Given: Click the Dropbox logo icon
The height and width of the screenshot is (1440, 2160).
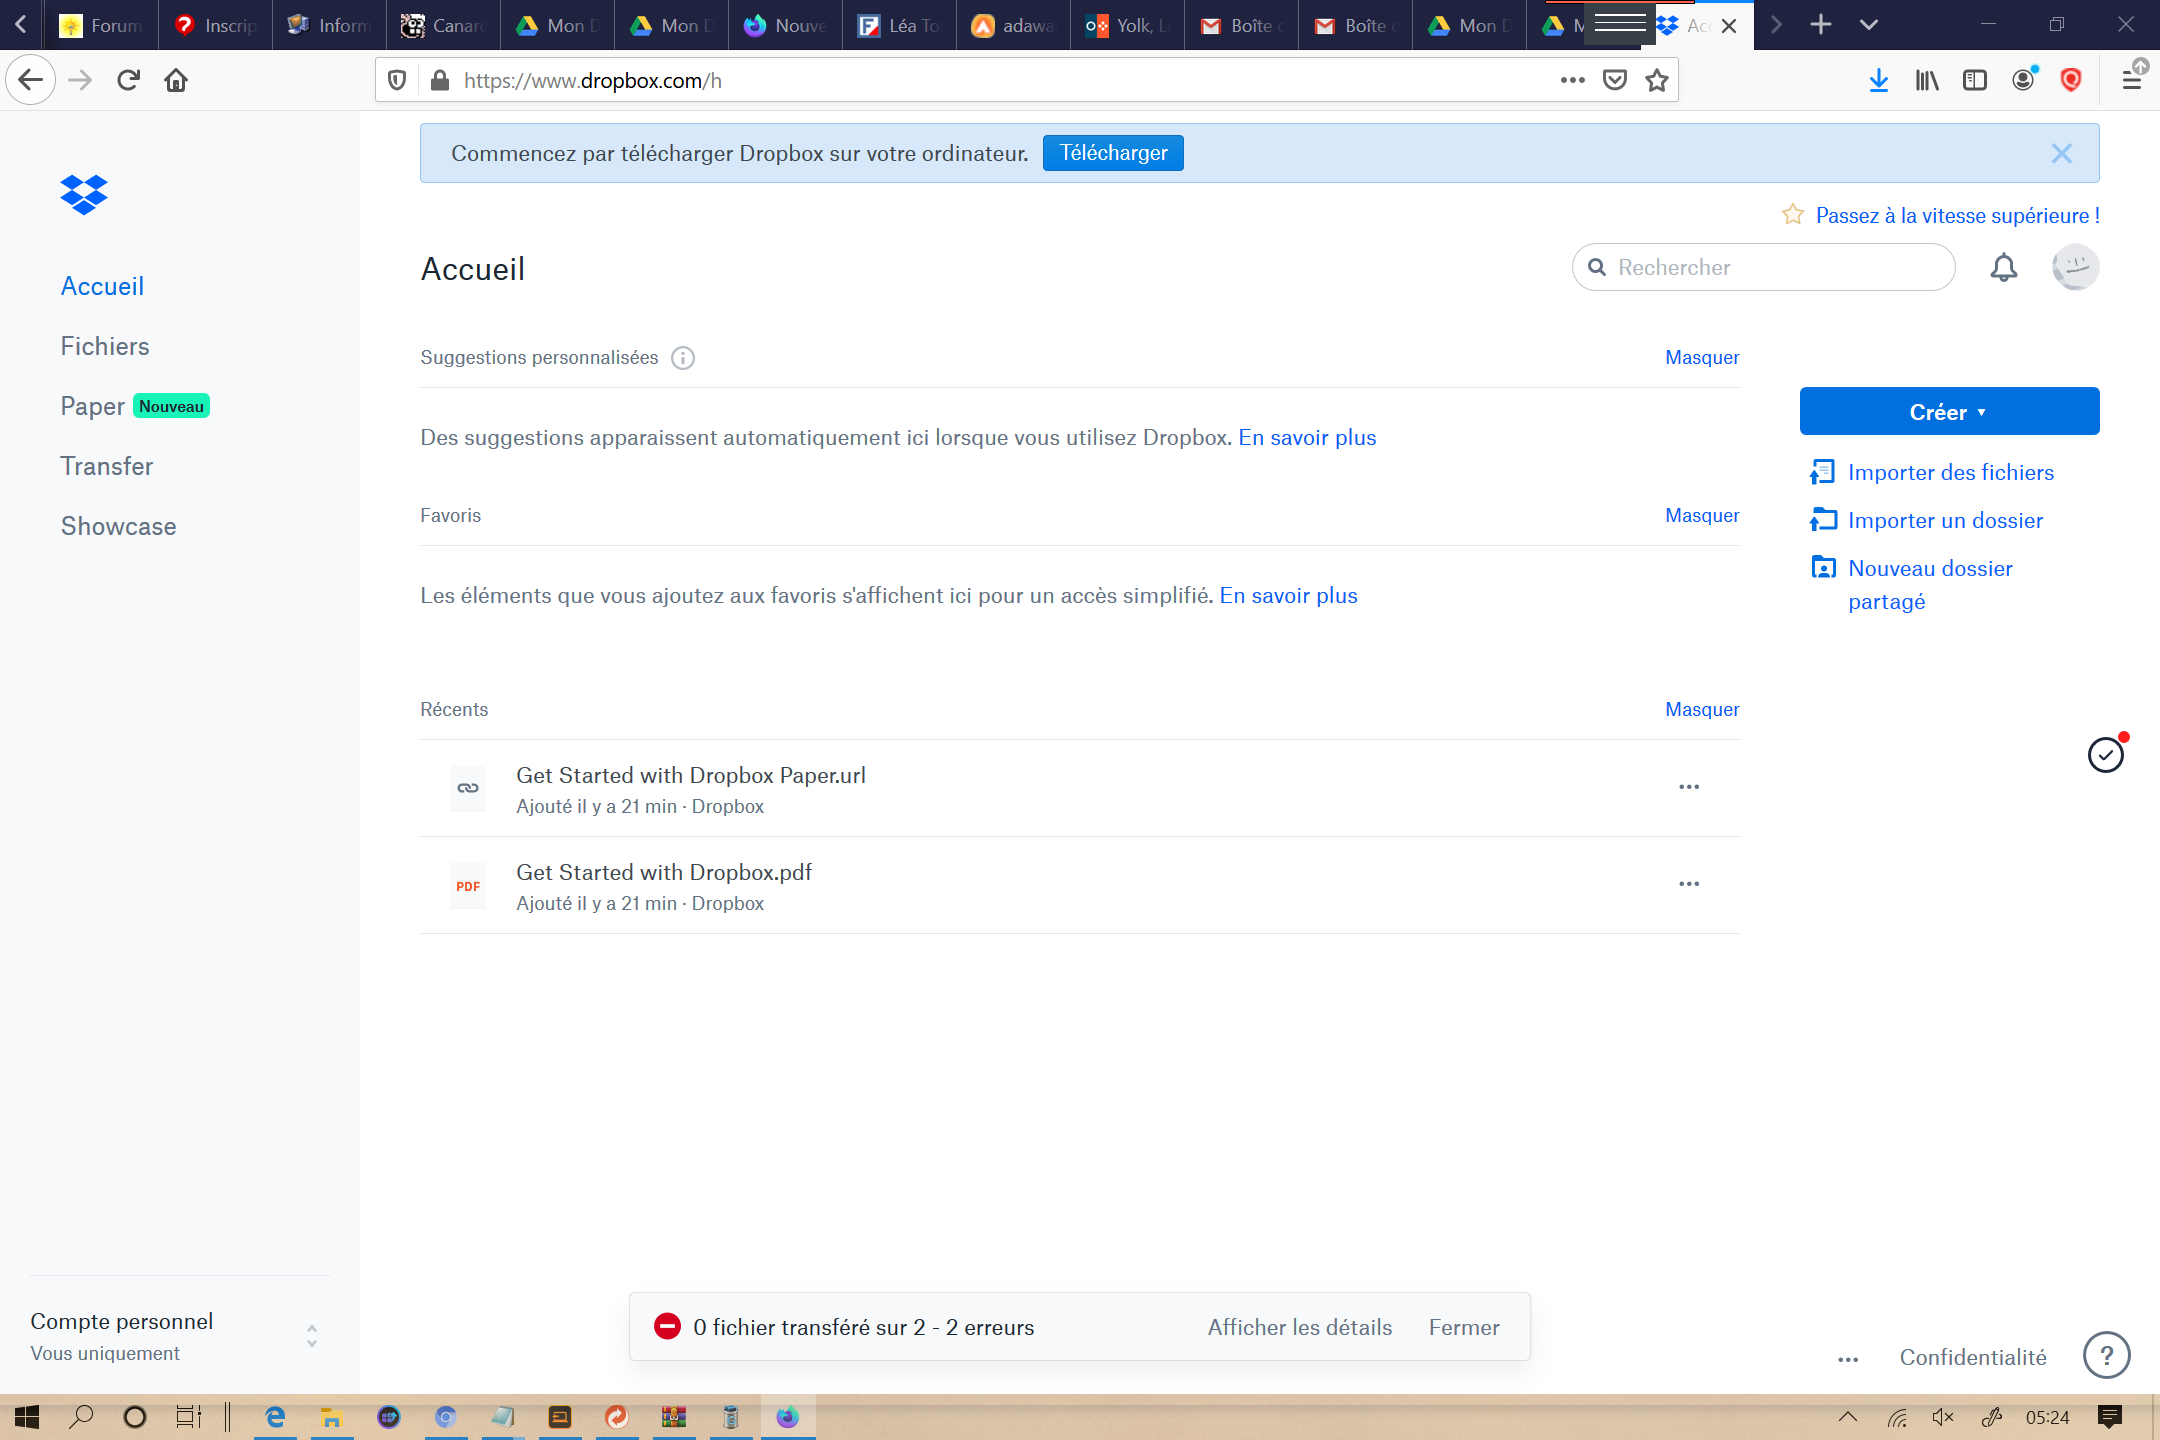Looking at the screenshot, I should point(84,194).
